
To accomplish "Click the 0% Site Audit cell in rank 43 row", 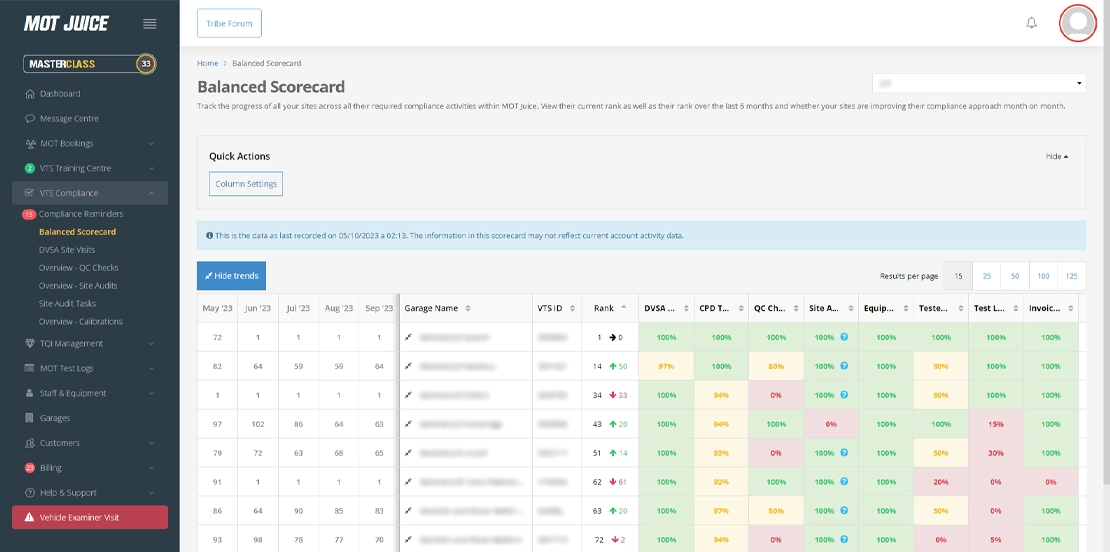I will click(831, 424).
